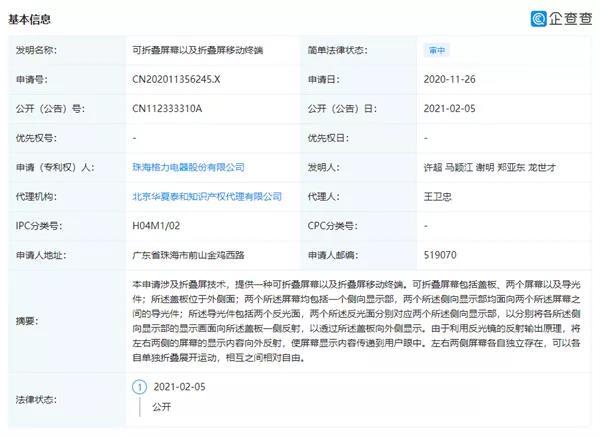Select publication date 2021-02-05 in table row
This screenshot has height=436, width=600.
[x=449, y=109]
